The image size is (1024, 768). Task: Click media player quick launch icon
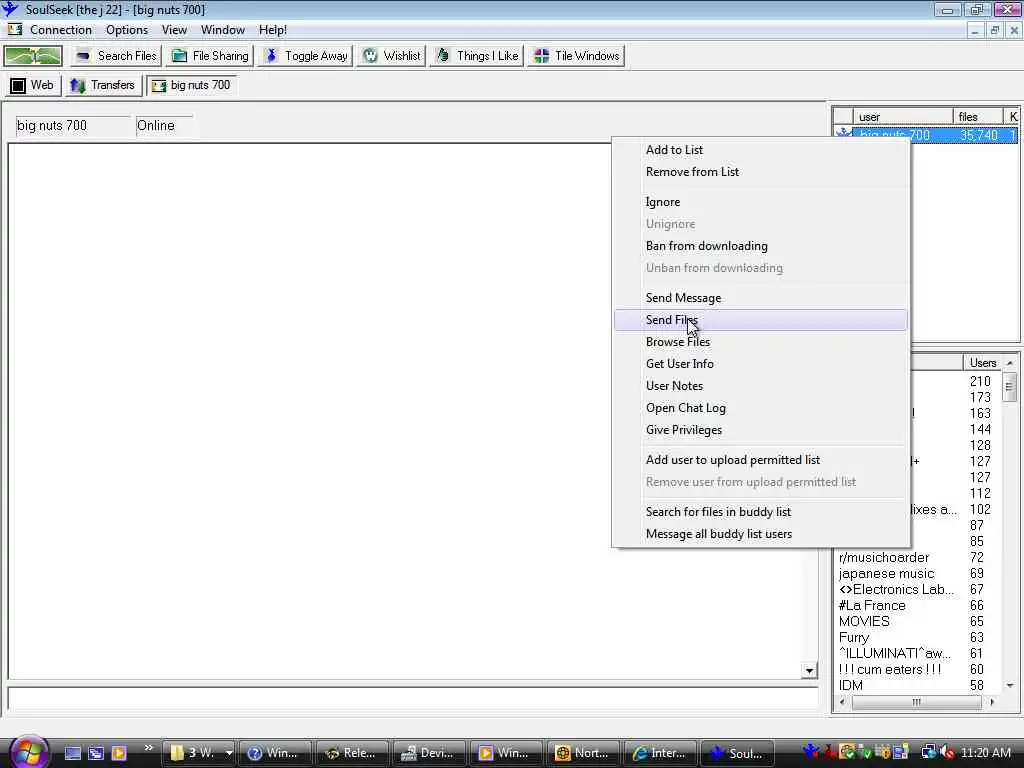coord(119,753)
